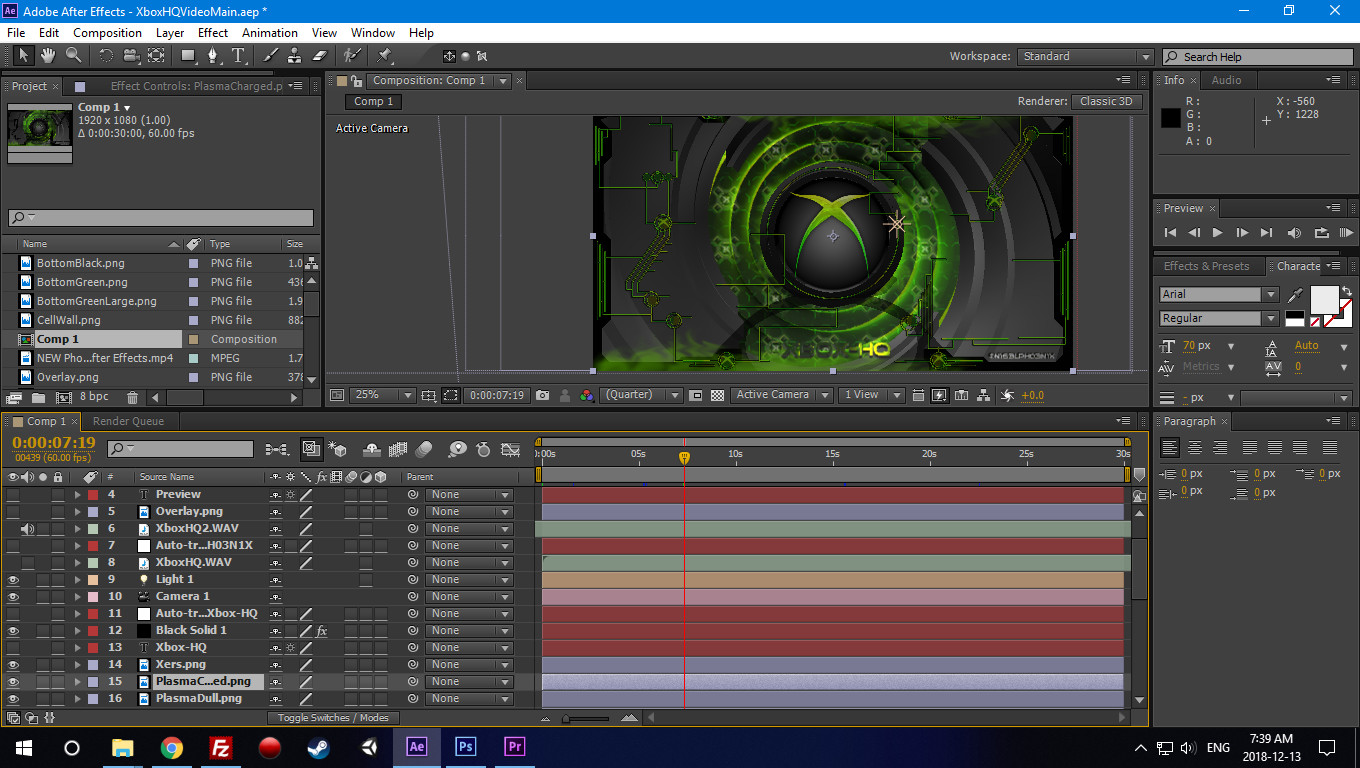Switch to the Audio panel tab
The image size is (1360, 768).
point(1226,80)
